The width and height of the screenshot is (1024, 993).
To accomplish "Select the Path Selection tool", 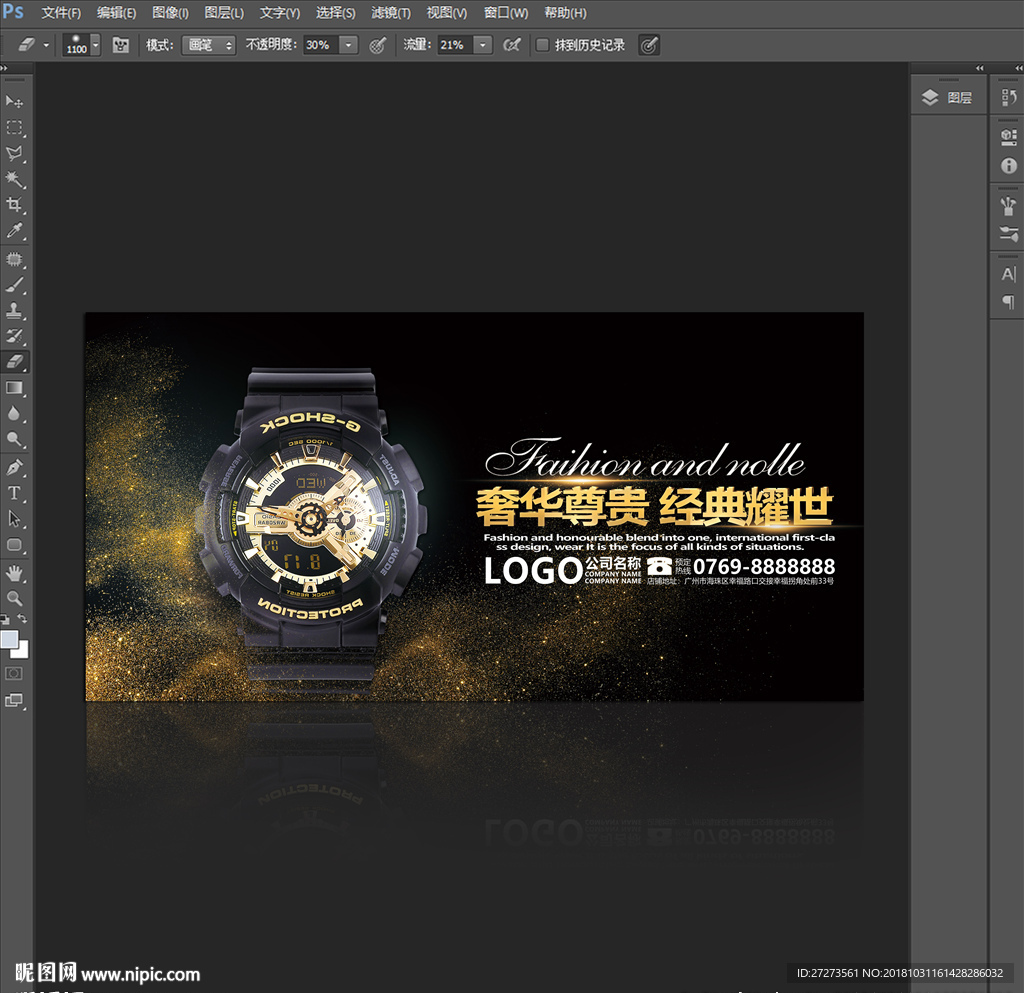I will pos(14,519).
